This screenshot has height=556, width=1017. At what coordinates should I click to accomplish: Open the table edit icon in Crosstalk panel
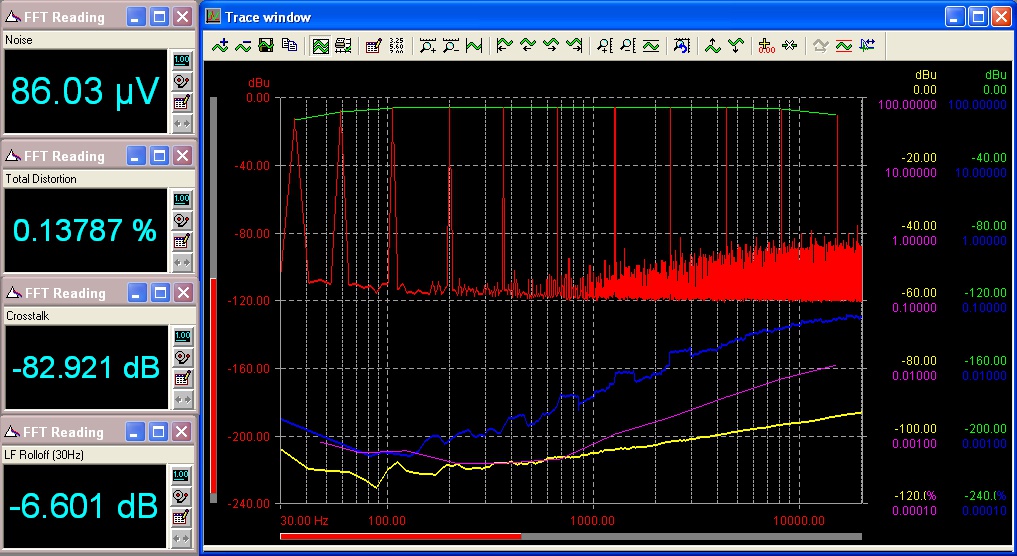(182, 379)
